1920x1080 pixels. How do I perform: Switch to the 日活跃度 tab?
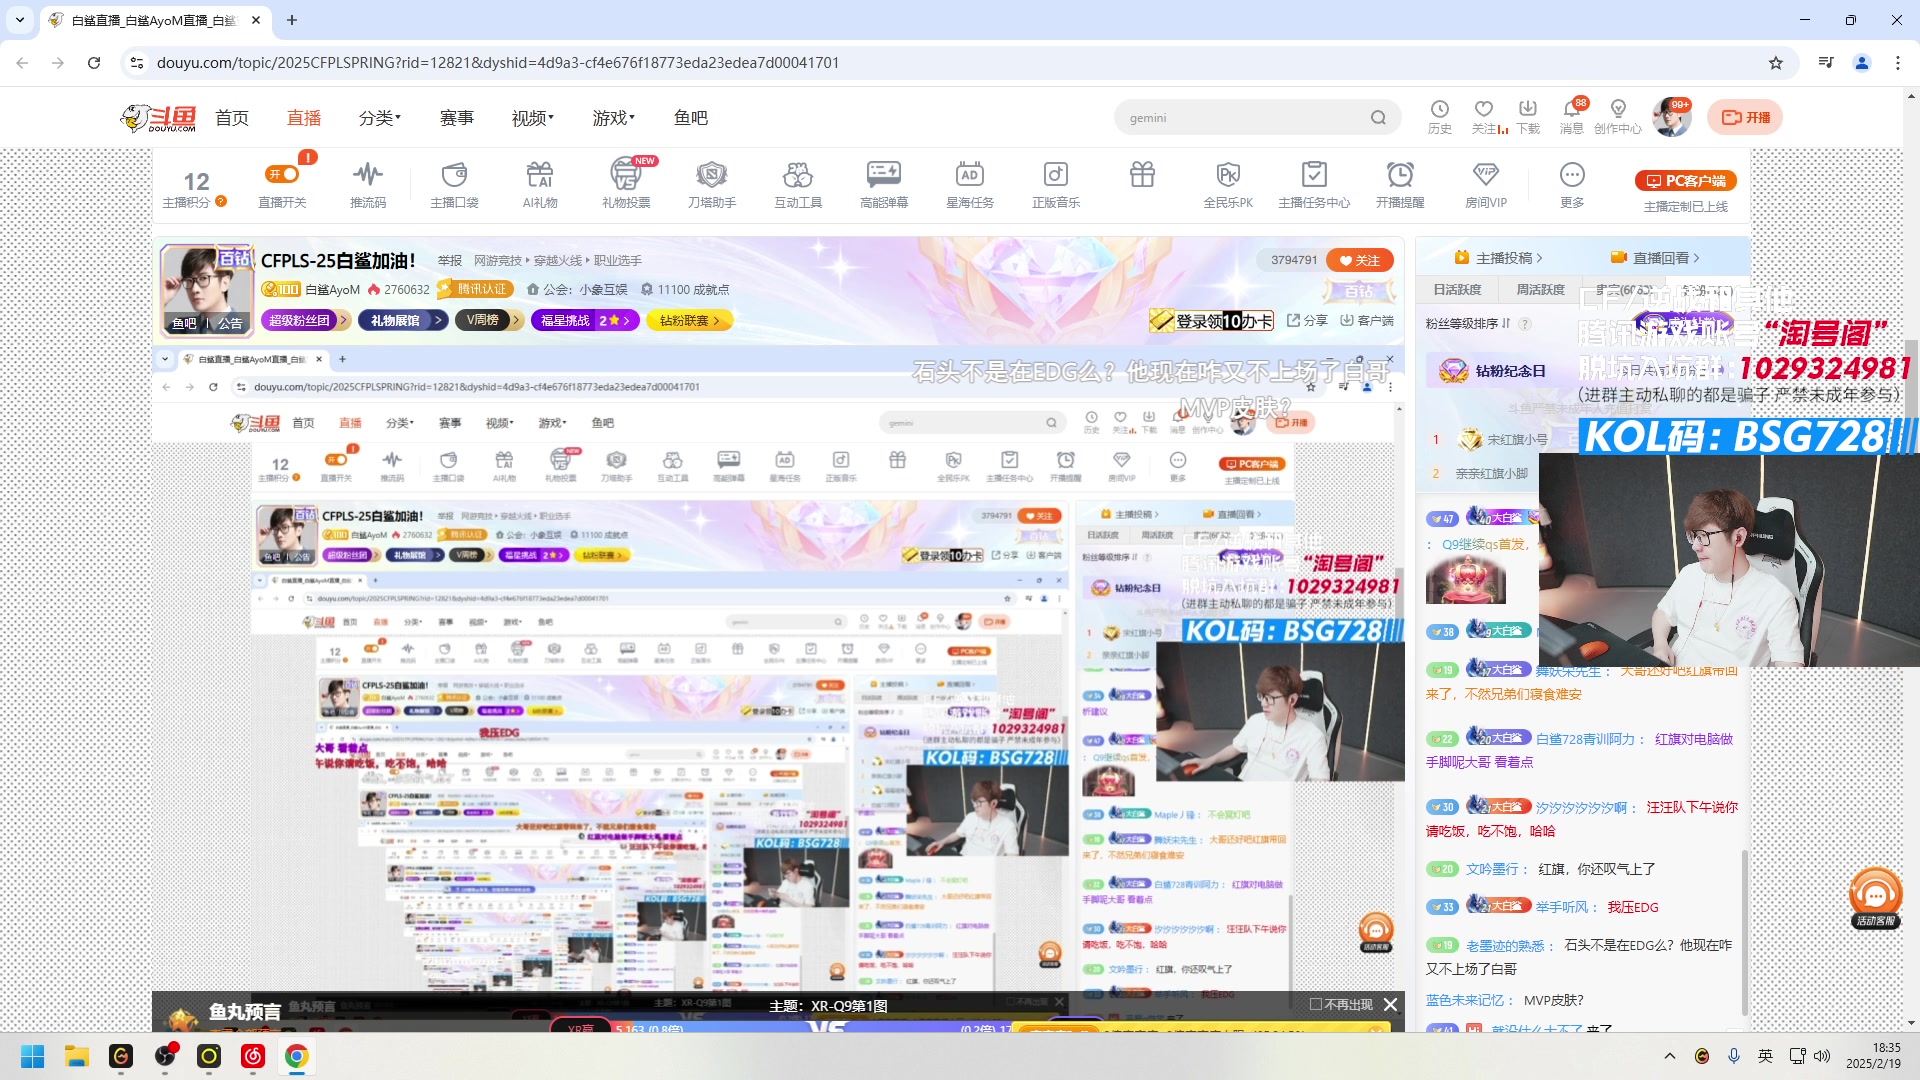(x=1457, y=290)
